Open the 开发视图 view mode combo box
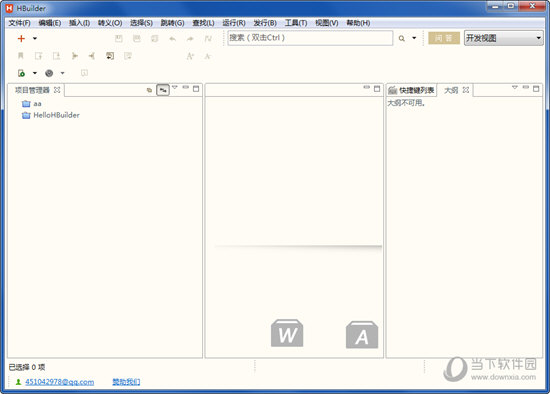The width and height of the screenshot is (550, 394). [x=504, y=38]
